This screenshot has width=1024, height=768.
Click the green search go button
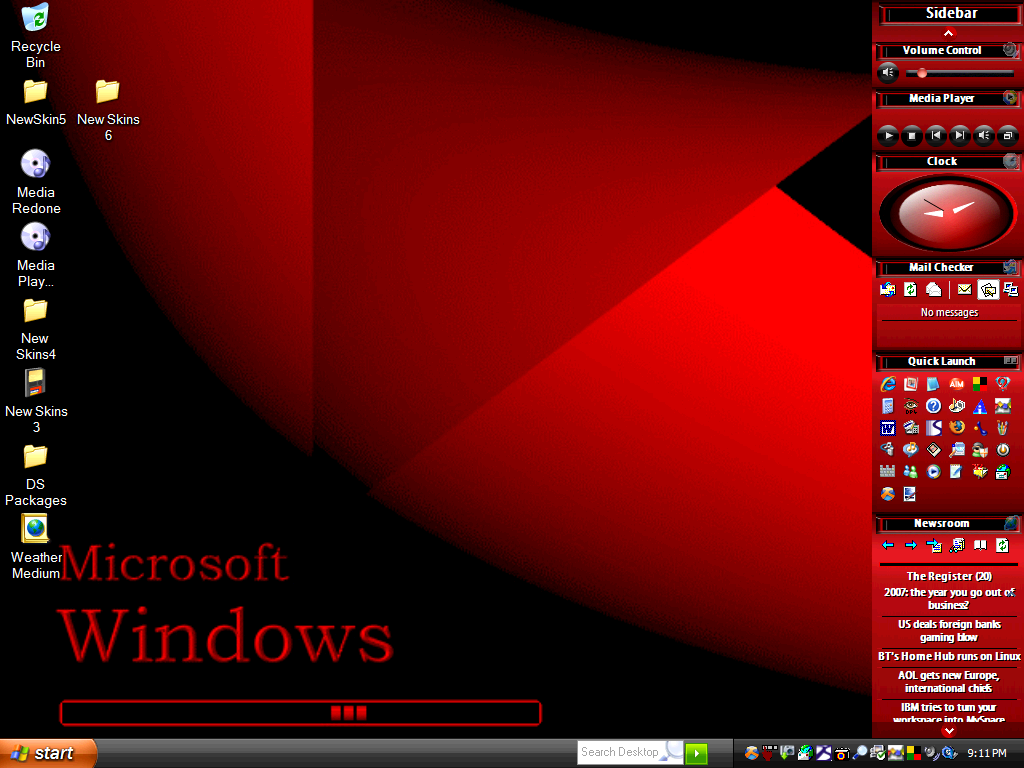coord(696,753)
